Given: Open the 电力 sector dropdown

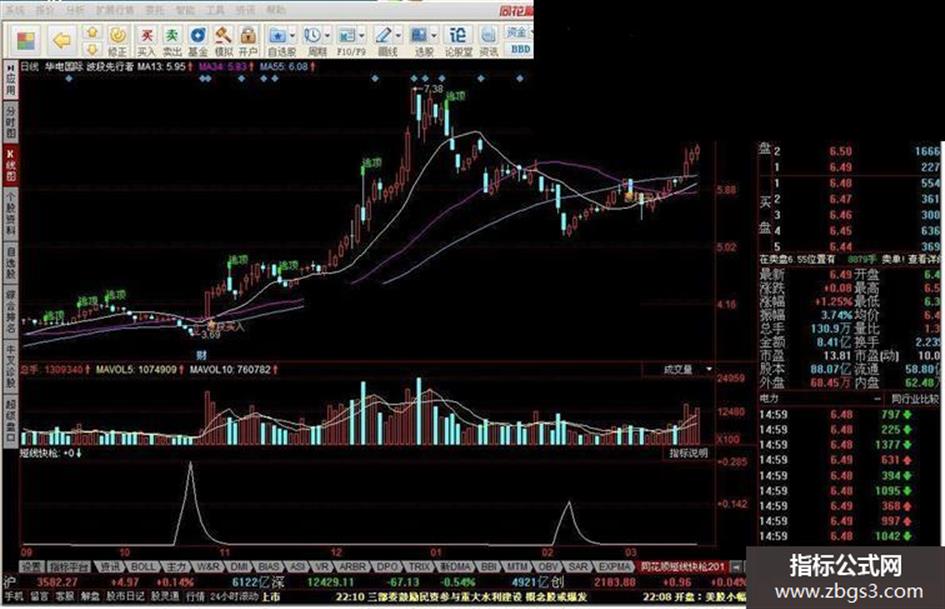Looking at the screenshot, I should tap(876, 399).
